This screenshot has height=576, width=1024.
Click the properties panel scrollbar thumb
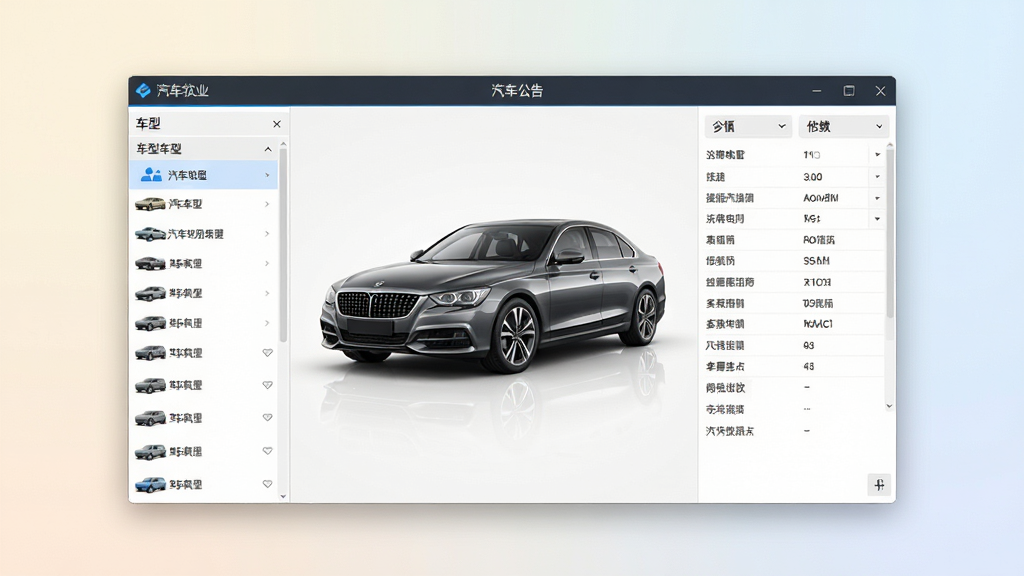(x=889, y=234)
